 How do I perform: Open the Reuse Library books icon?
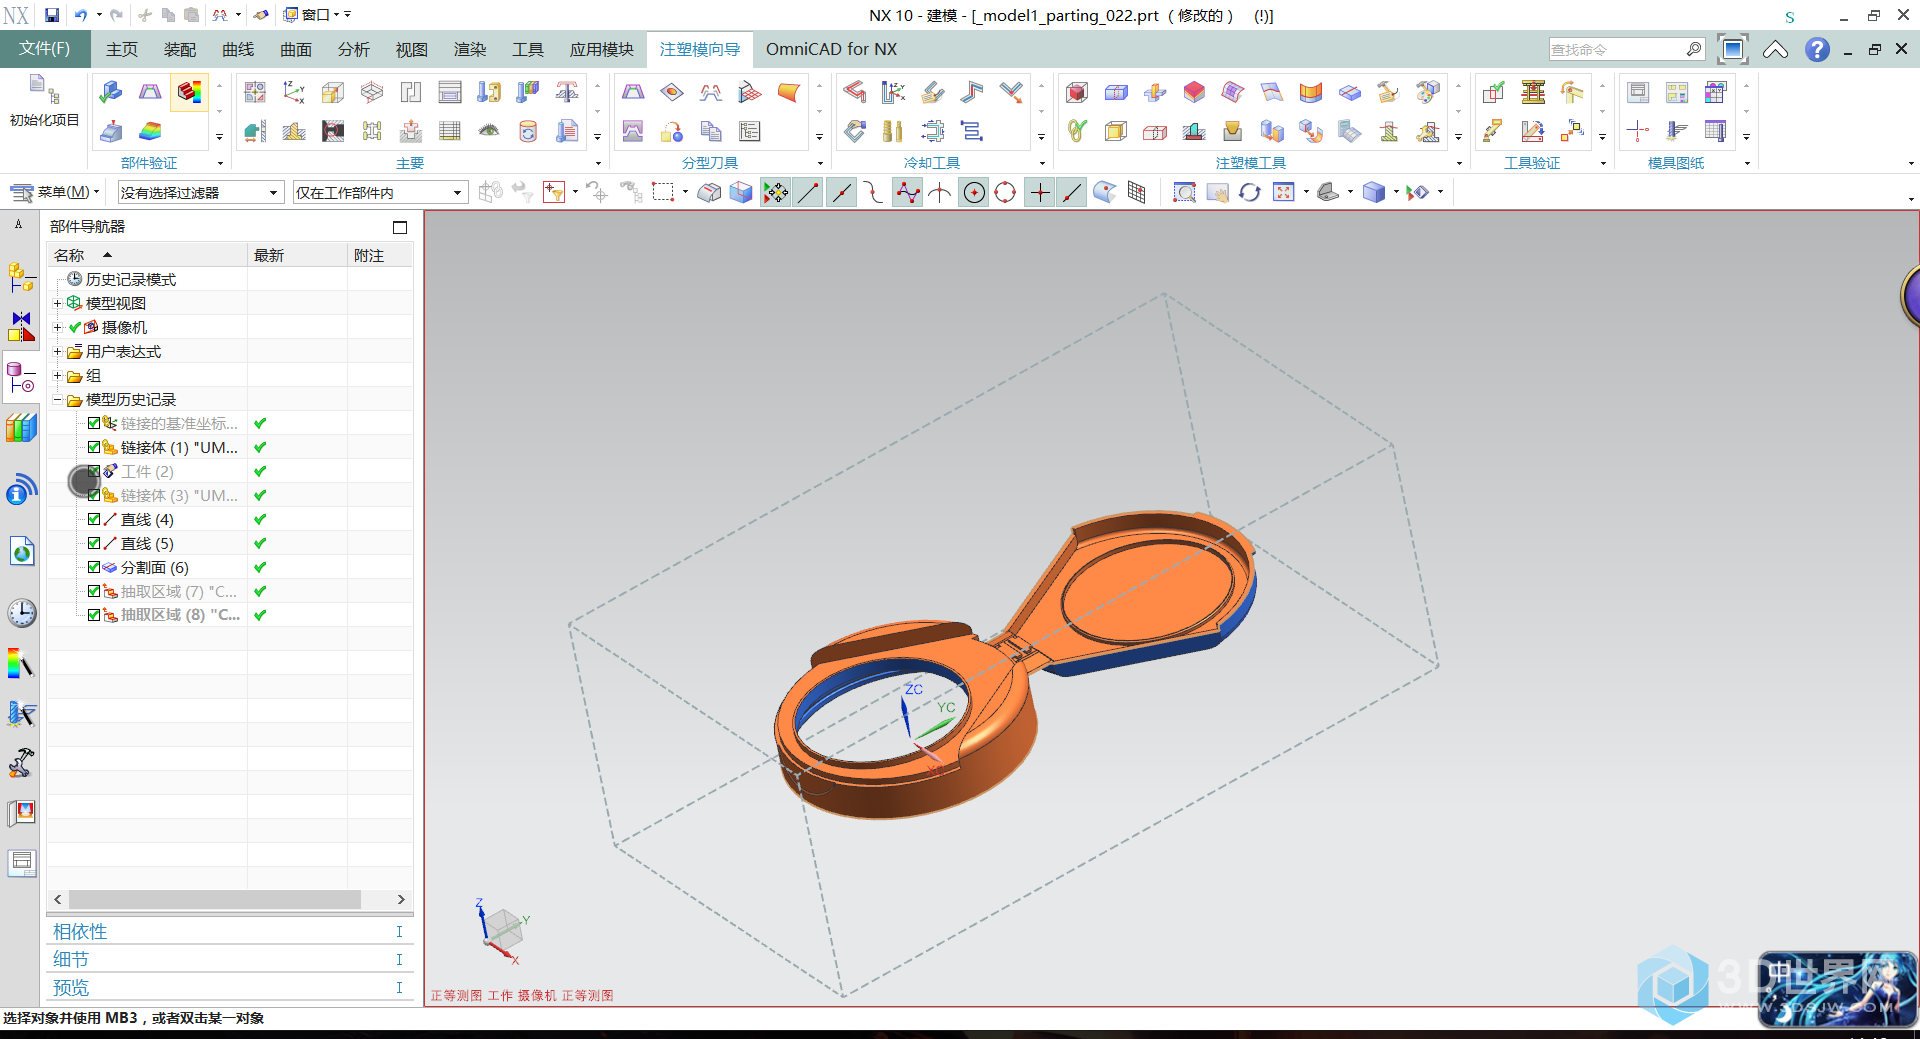tap(21, 428)
